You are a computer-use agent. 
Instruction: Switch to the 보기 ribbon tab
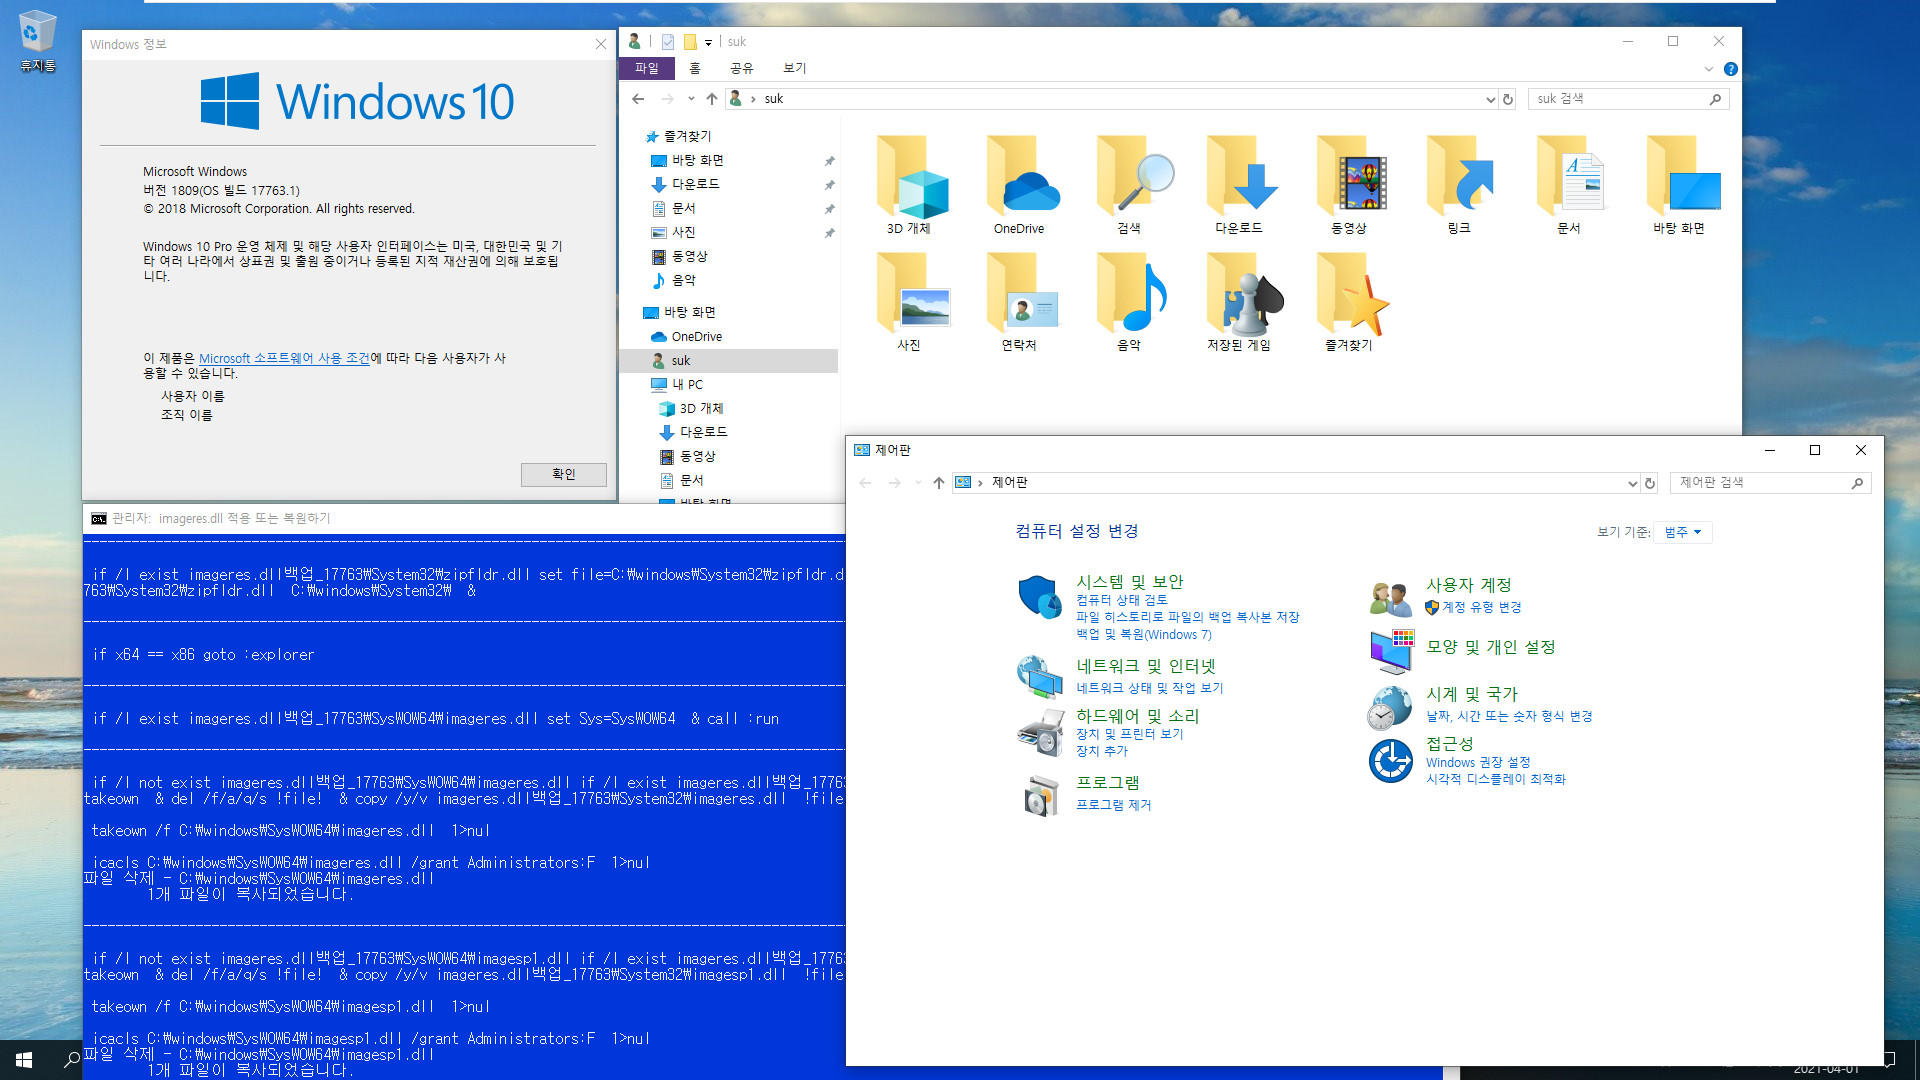pos(795,68)
